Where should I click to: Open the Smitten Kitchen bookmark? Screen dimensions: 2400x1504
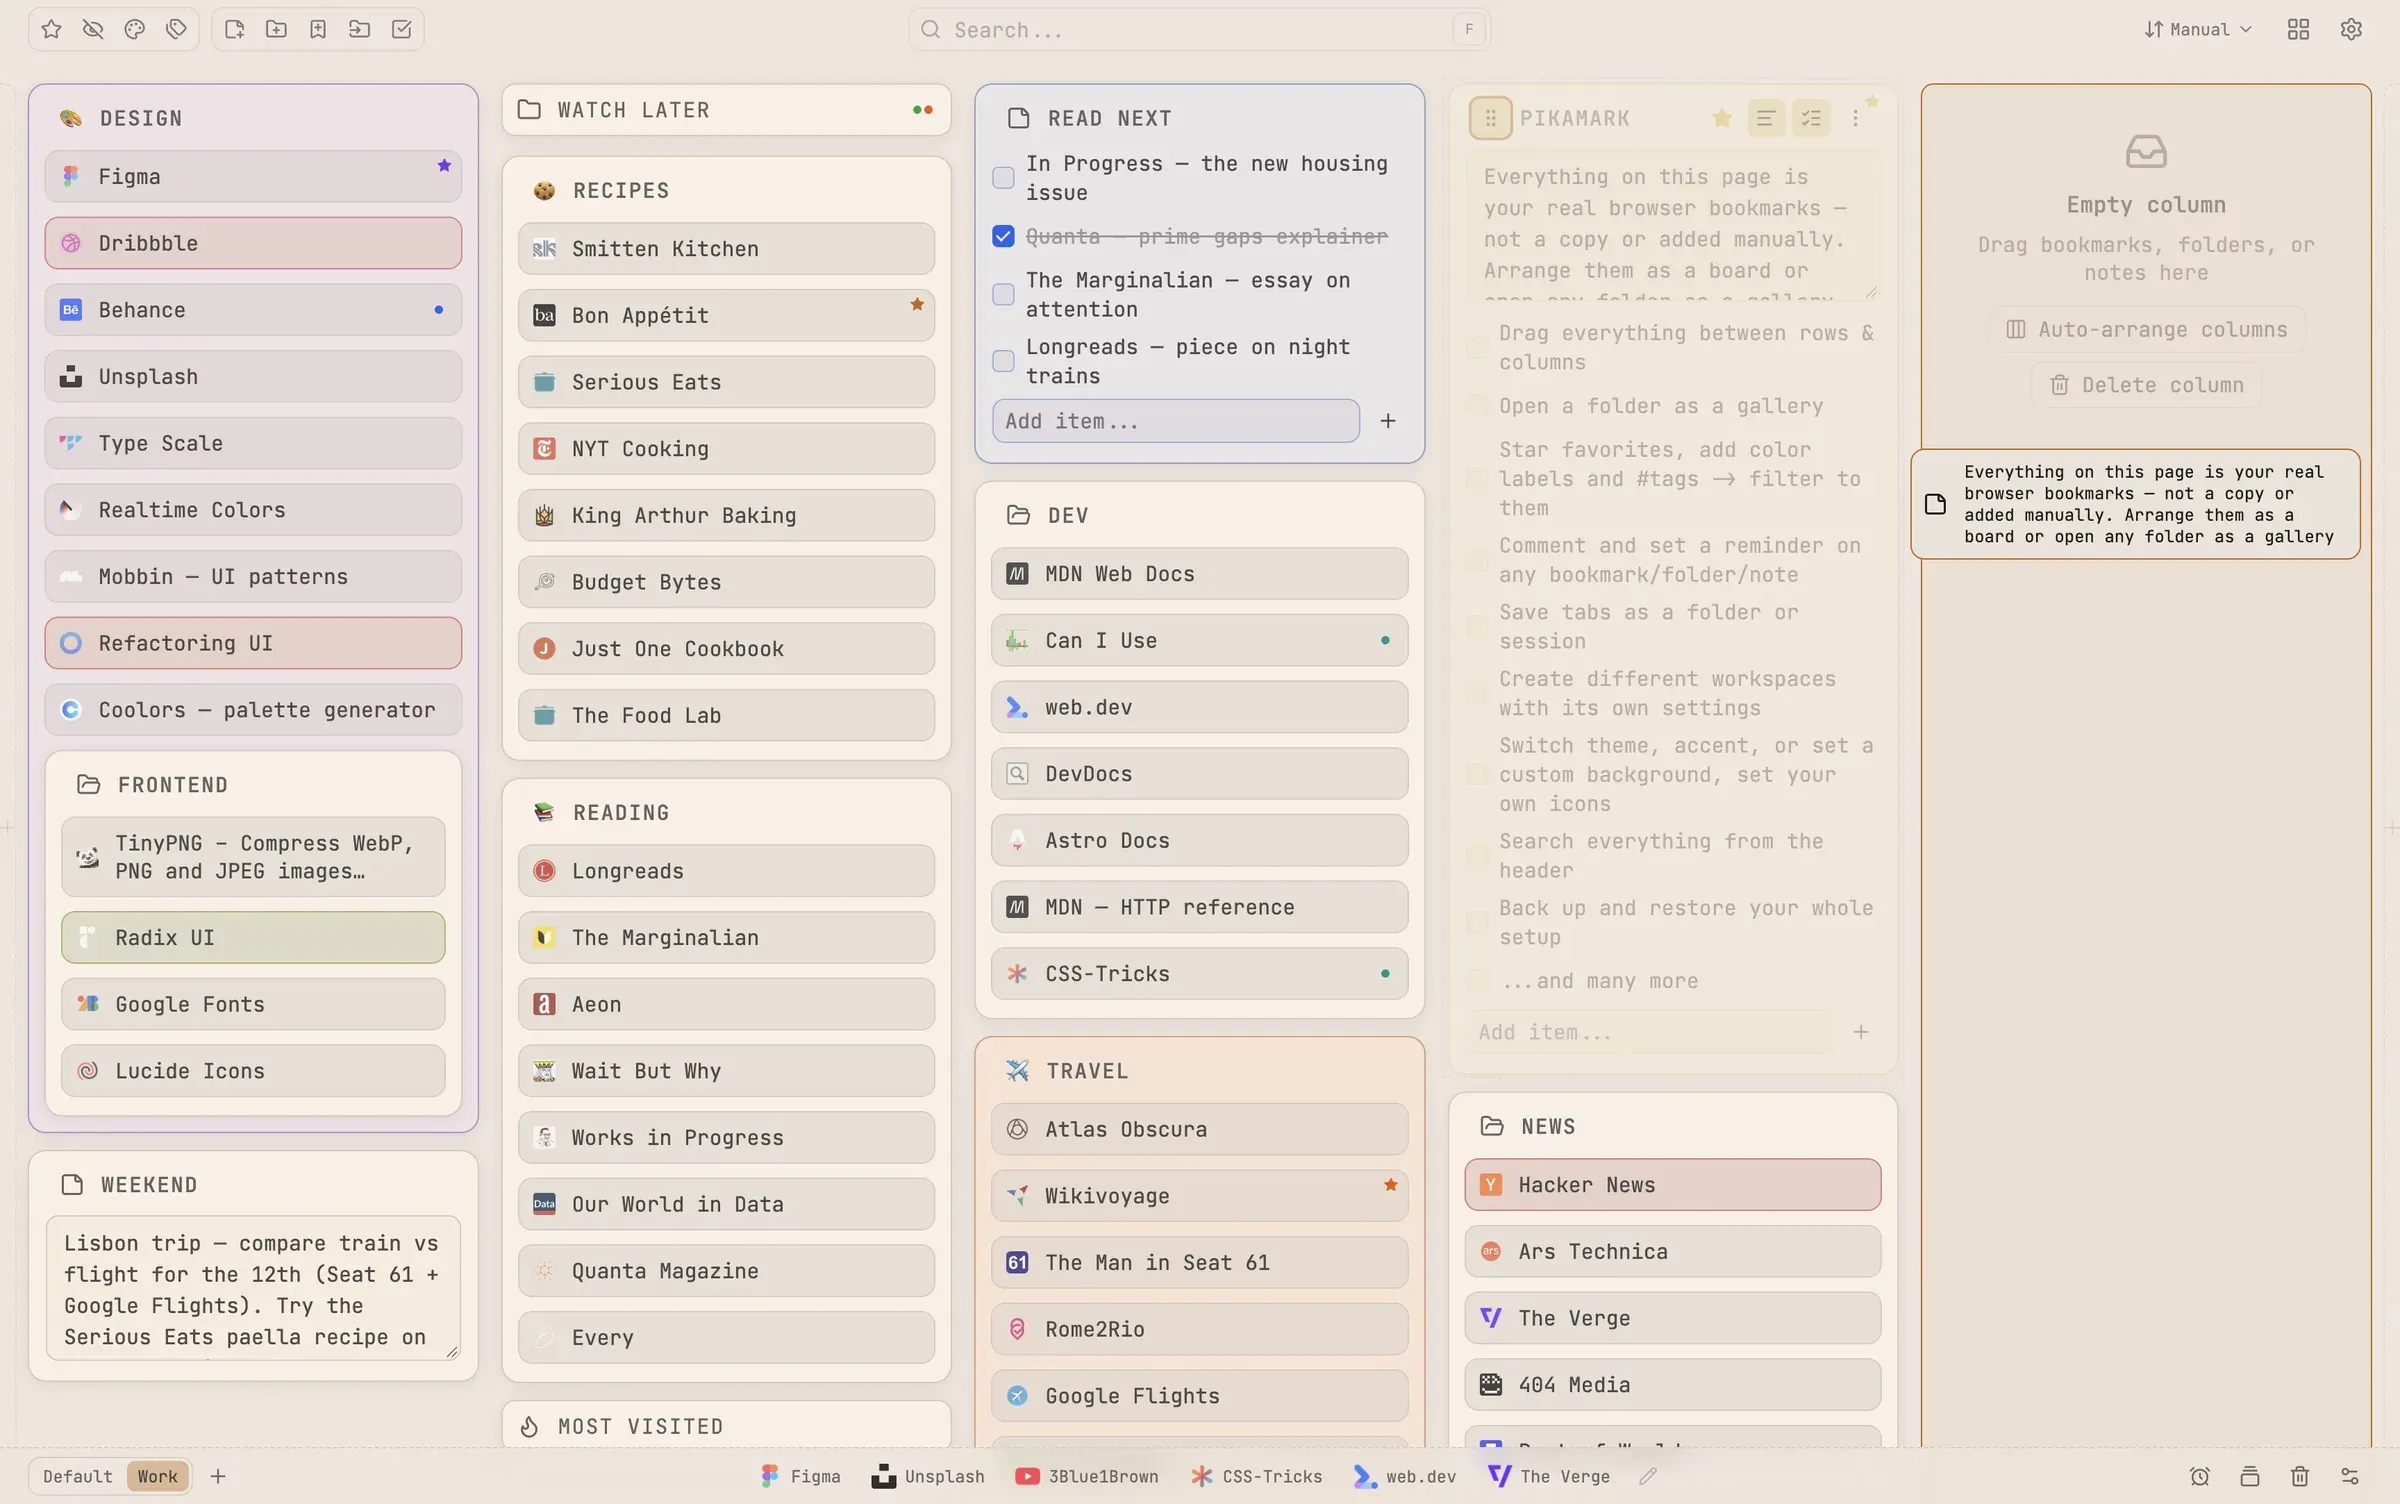(x=727, y=248)
